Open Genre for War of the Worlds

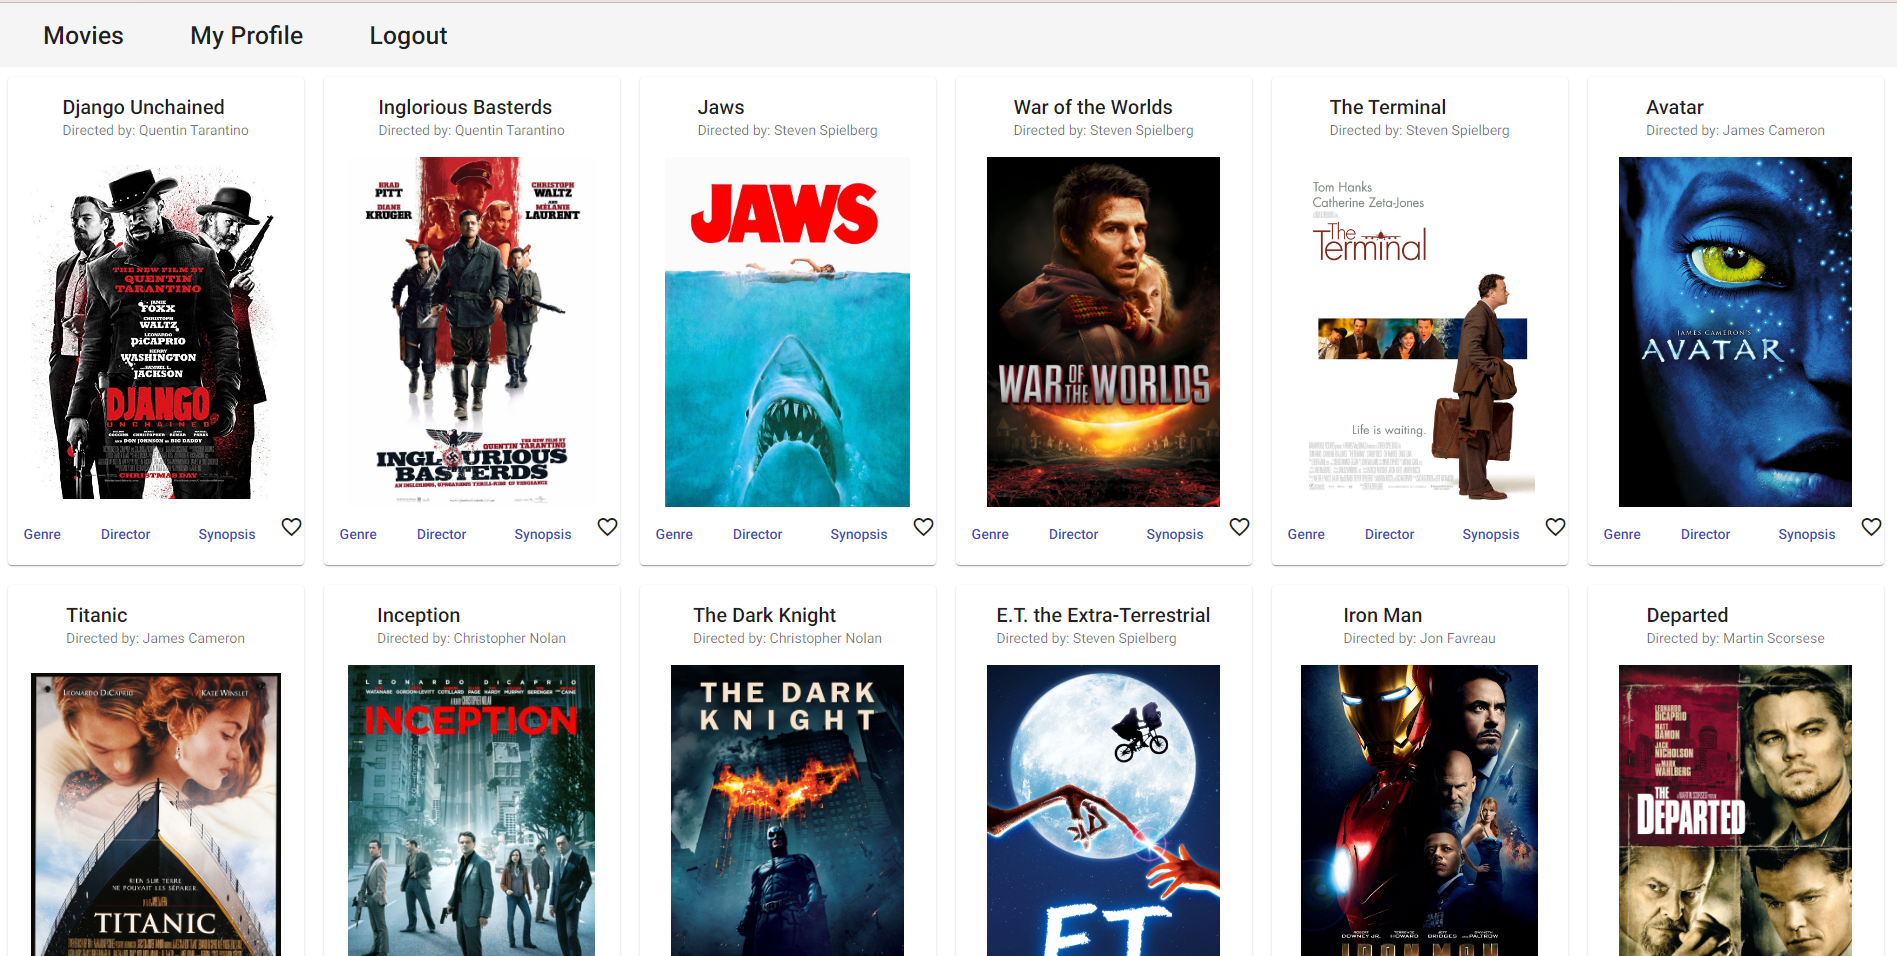990,534
